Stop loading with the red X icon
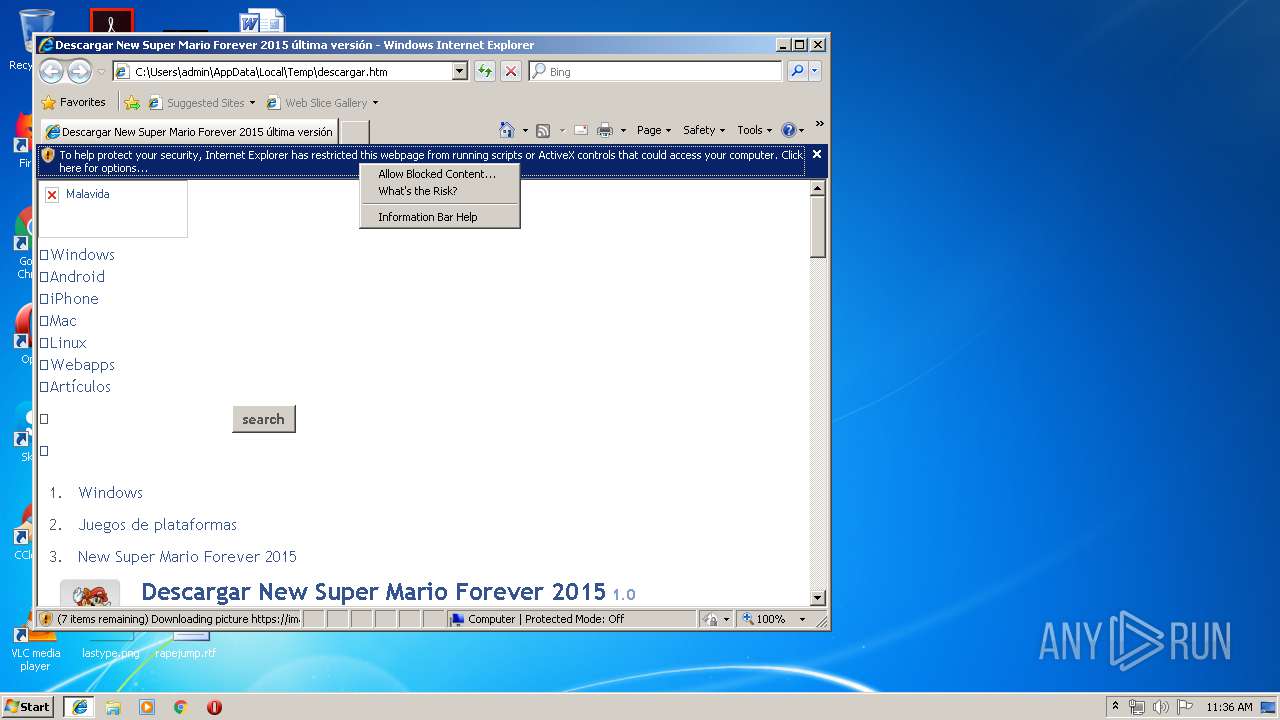 click(511, 71)
